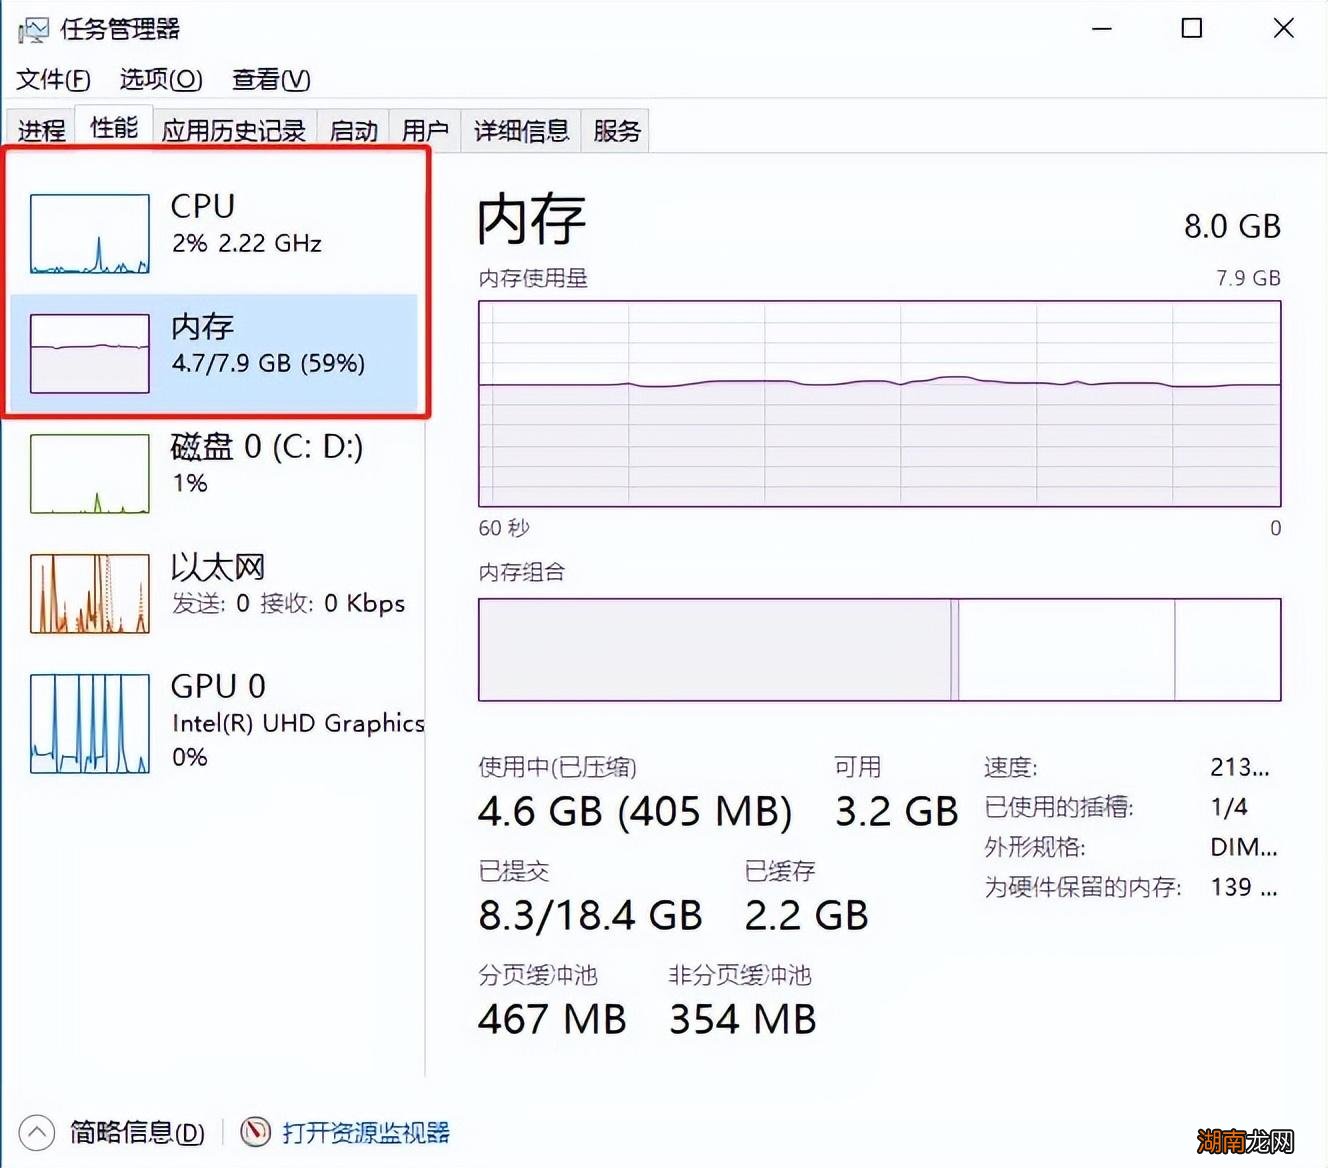Click the Task Manager app icon in title bar
This screenshot has height=1168, width=1328.
pos(32,30)
